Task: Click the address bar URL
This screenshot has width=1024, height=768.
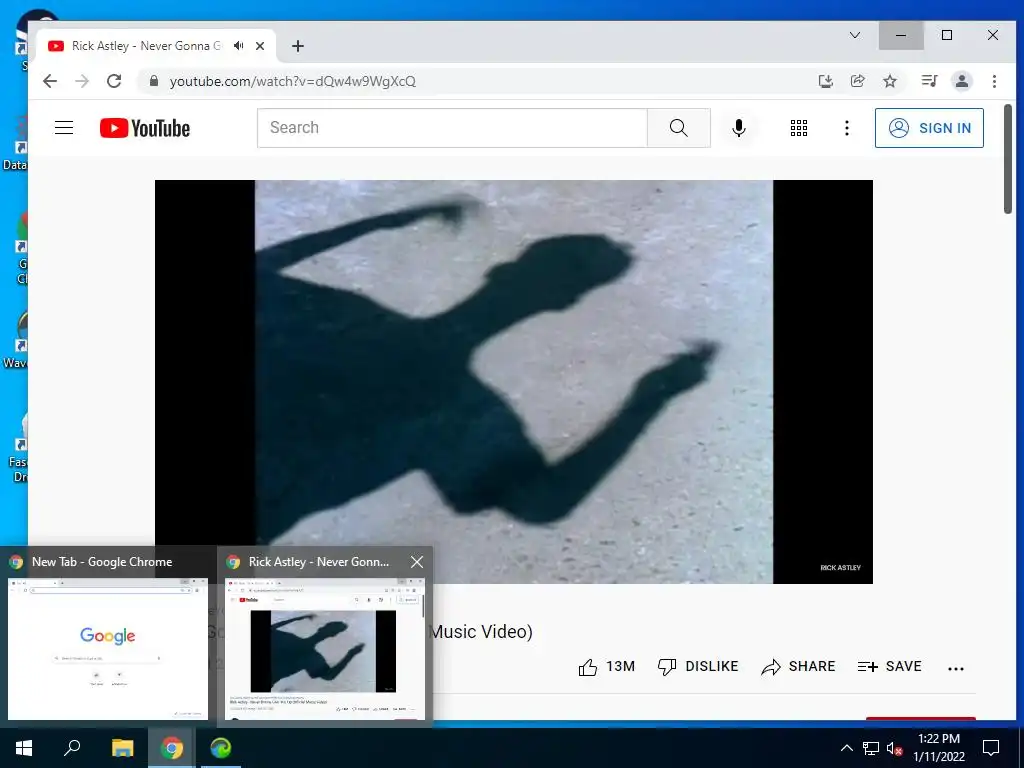Action: (x=293, y=81)
